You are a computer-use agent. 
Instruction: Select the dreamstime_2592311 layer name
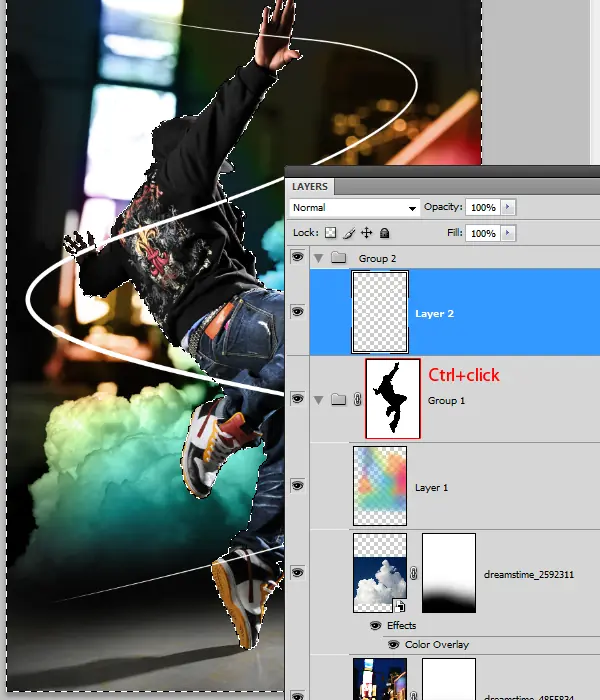(529, 575)
